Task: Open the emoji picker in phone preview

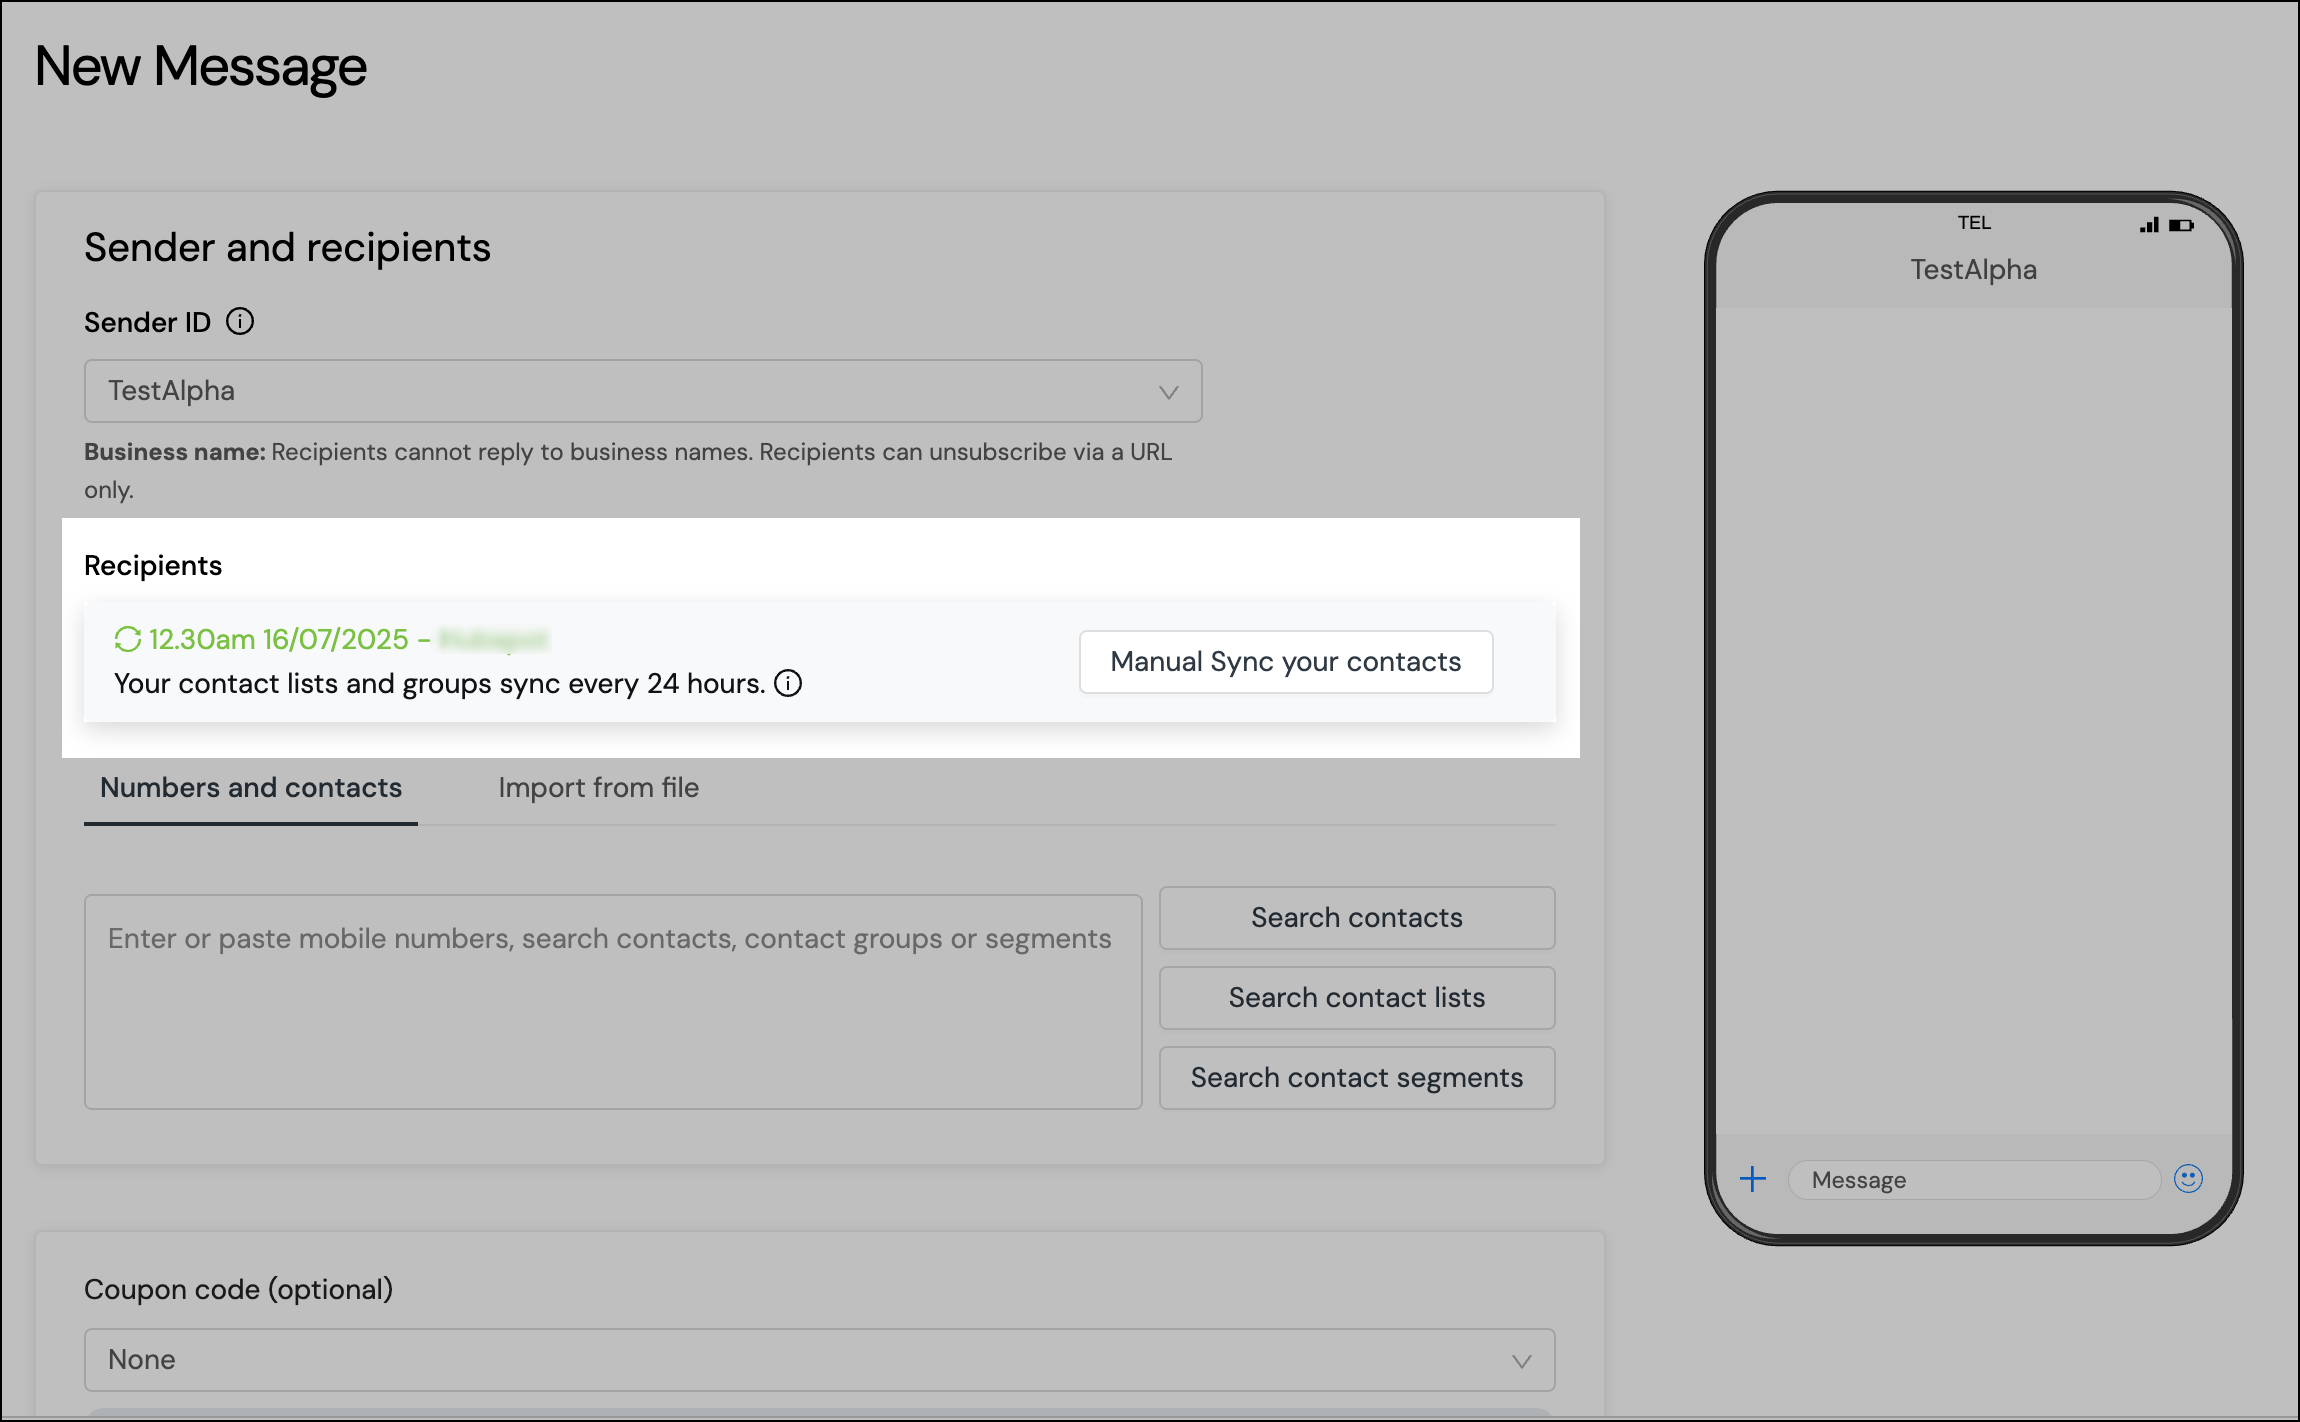Action: click(2188, 1180)
